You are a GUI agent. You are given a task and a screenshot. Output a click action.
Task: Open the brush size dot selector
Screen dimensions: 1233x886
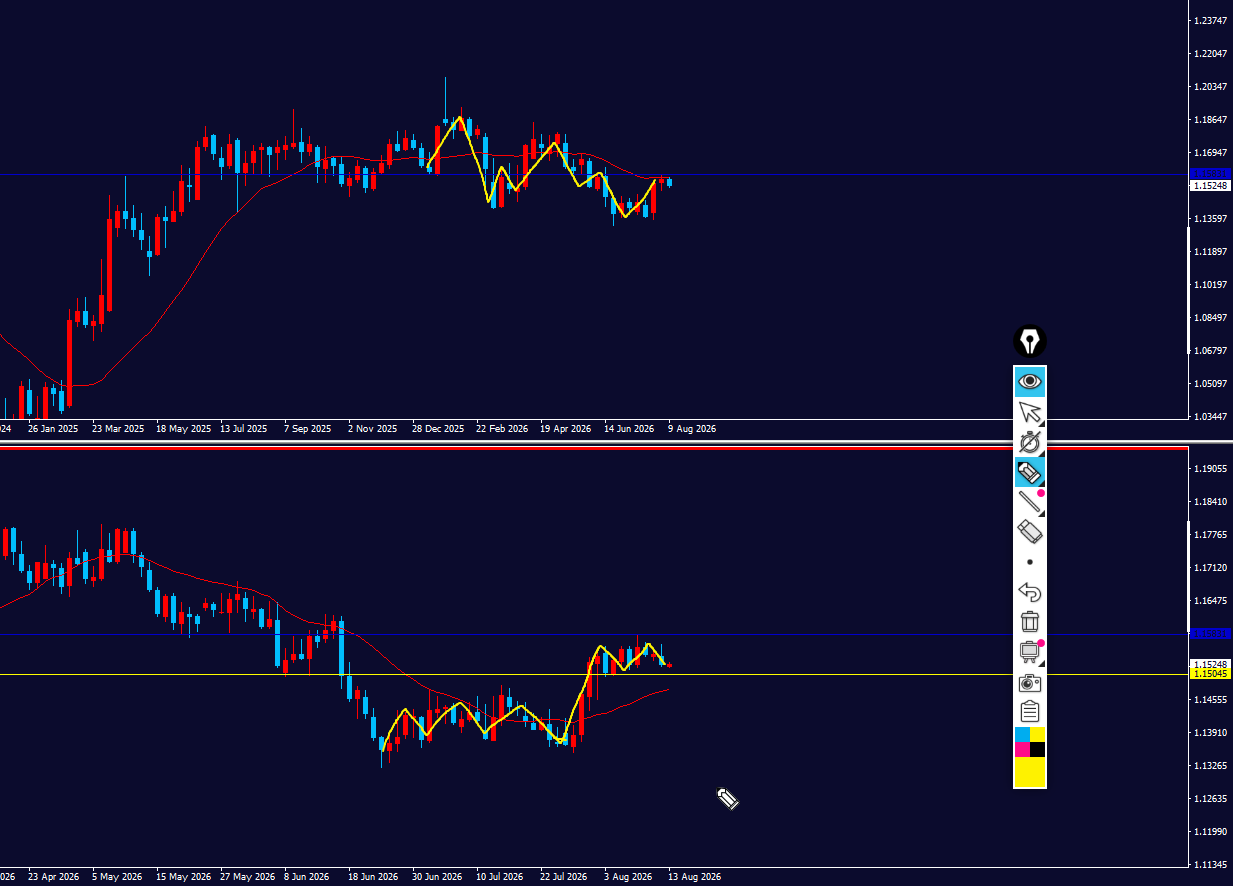1030,562
